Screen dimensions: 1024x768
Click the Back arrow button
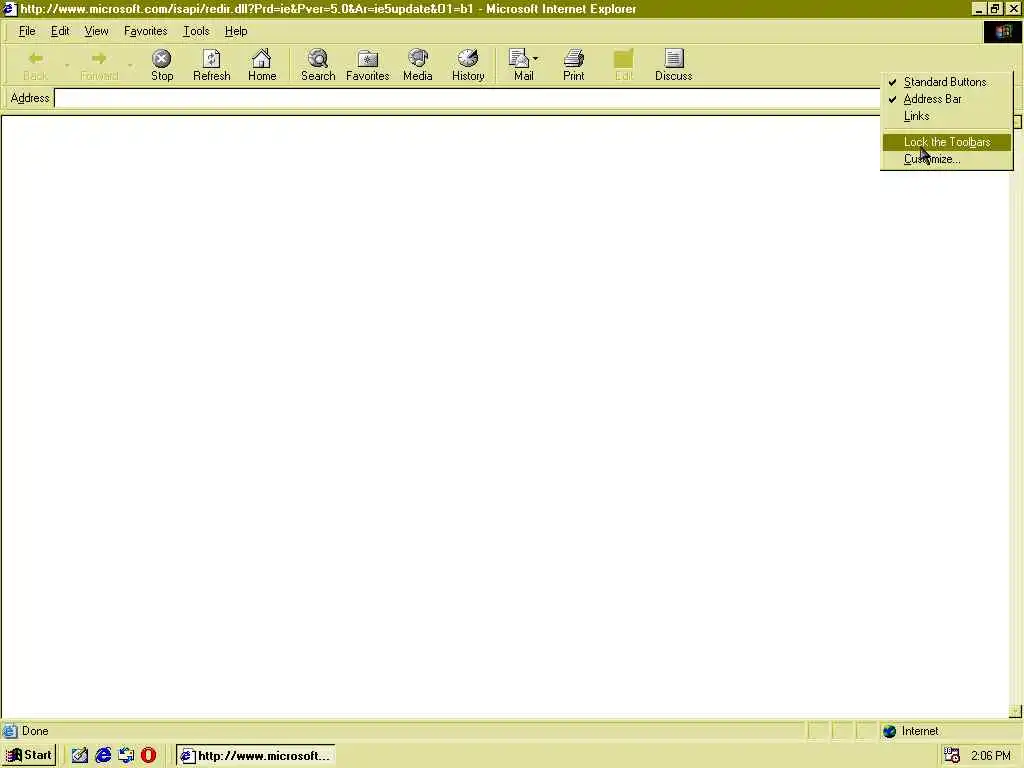point(35,65)
